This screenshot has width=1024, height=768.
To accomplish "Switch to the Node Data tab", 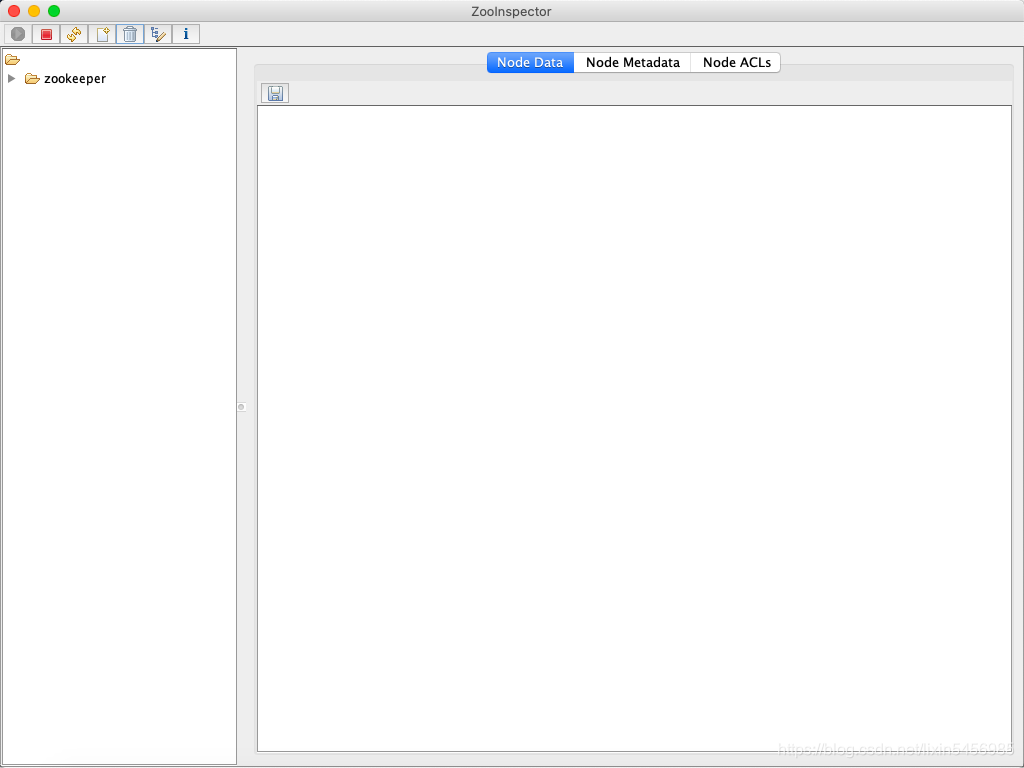I will tap(530, 63).
